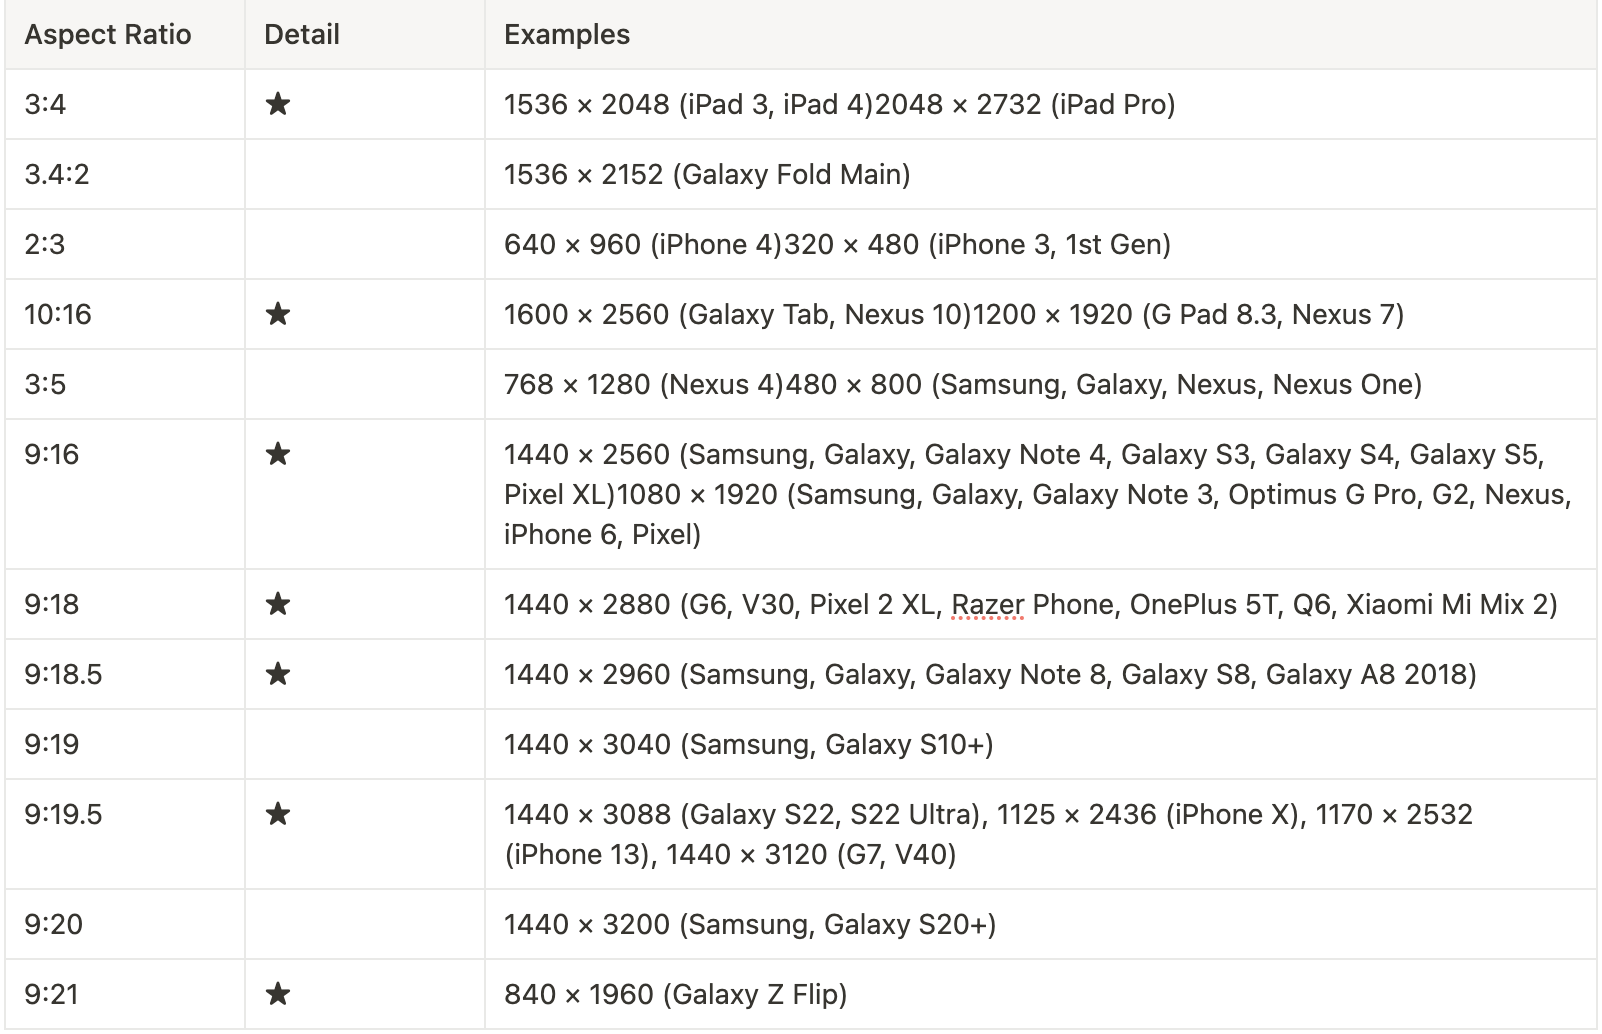This screenshot has height=1034, width=1602.
Task: Click the Galaxy Z Flip examples cell
Action: point(1041,994)
